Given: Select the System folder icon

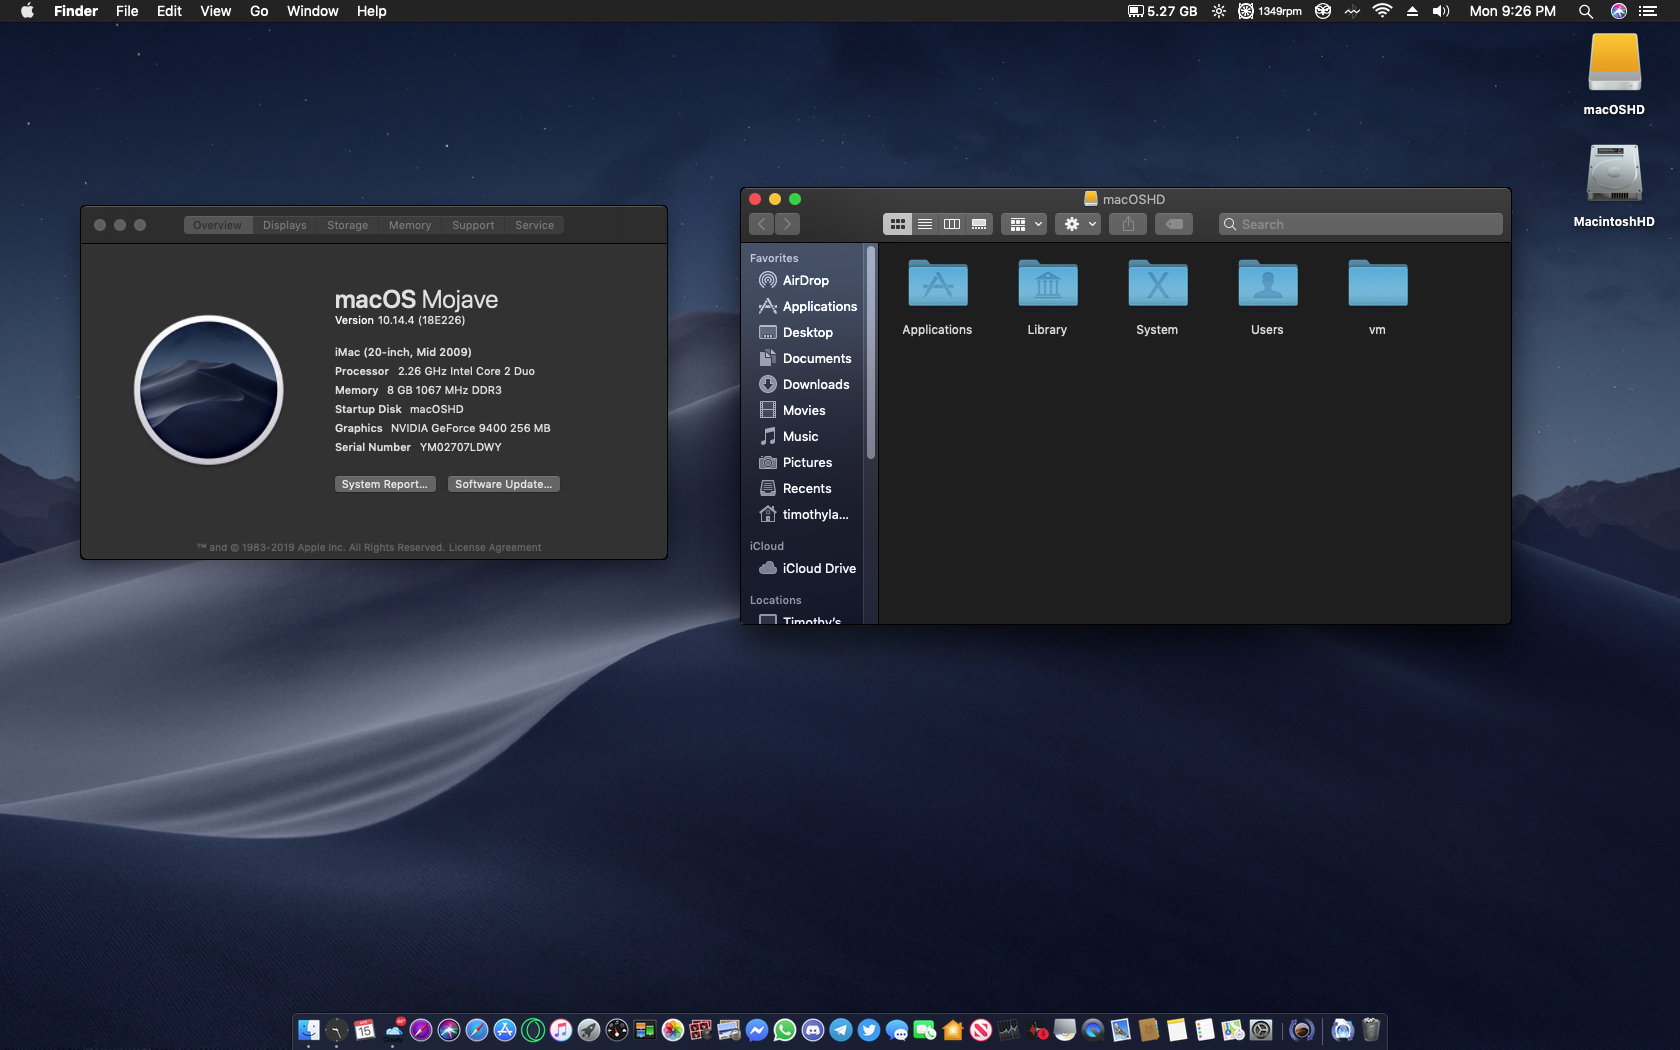Looking at the screenshot, I should 1158,284.
